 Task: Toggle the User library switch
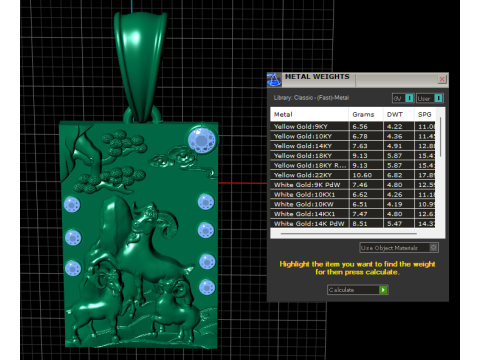click(x=430, y=98)
